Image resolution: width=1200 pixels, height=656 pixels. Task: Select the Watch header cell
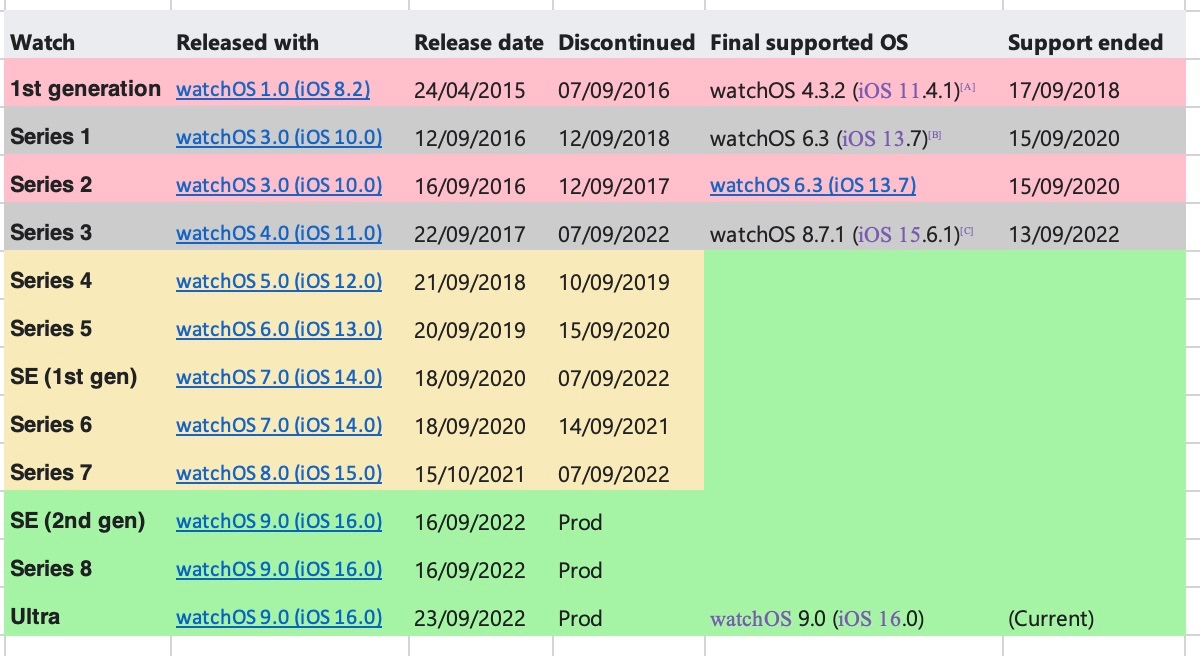pyautogui.click(x=42, y=43)
